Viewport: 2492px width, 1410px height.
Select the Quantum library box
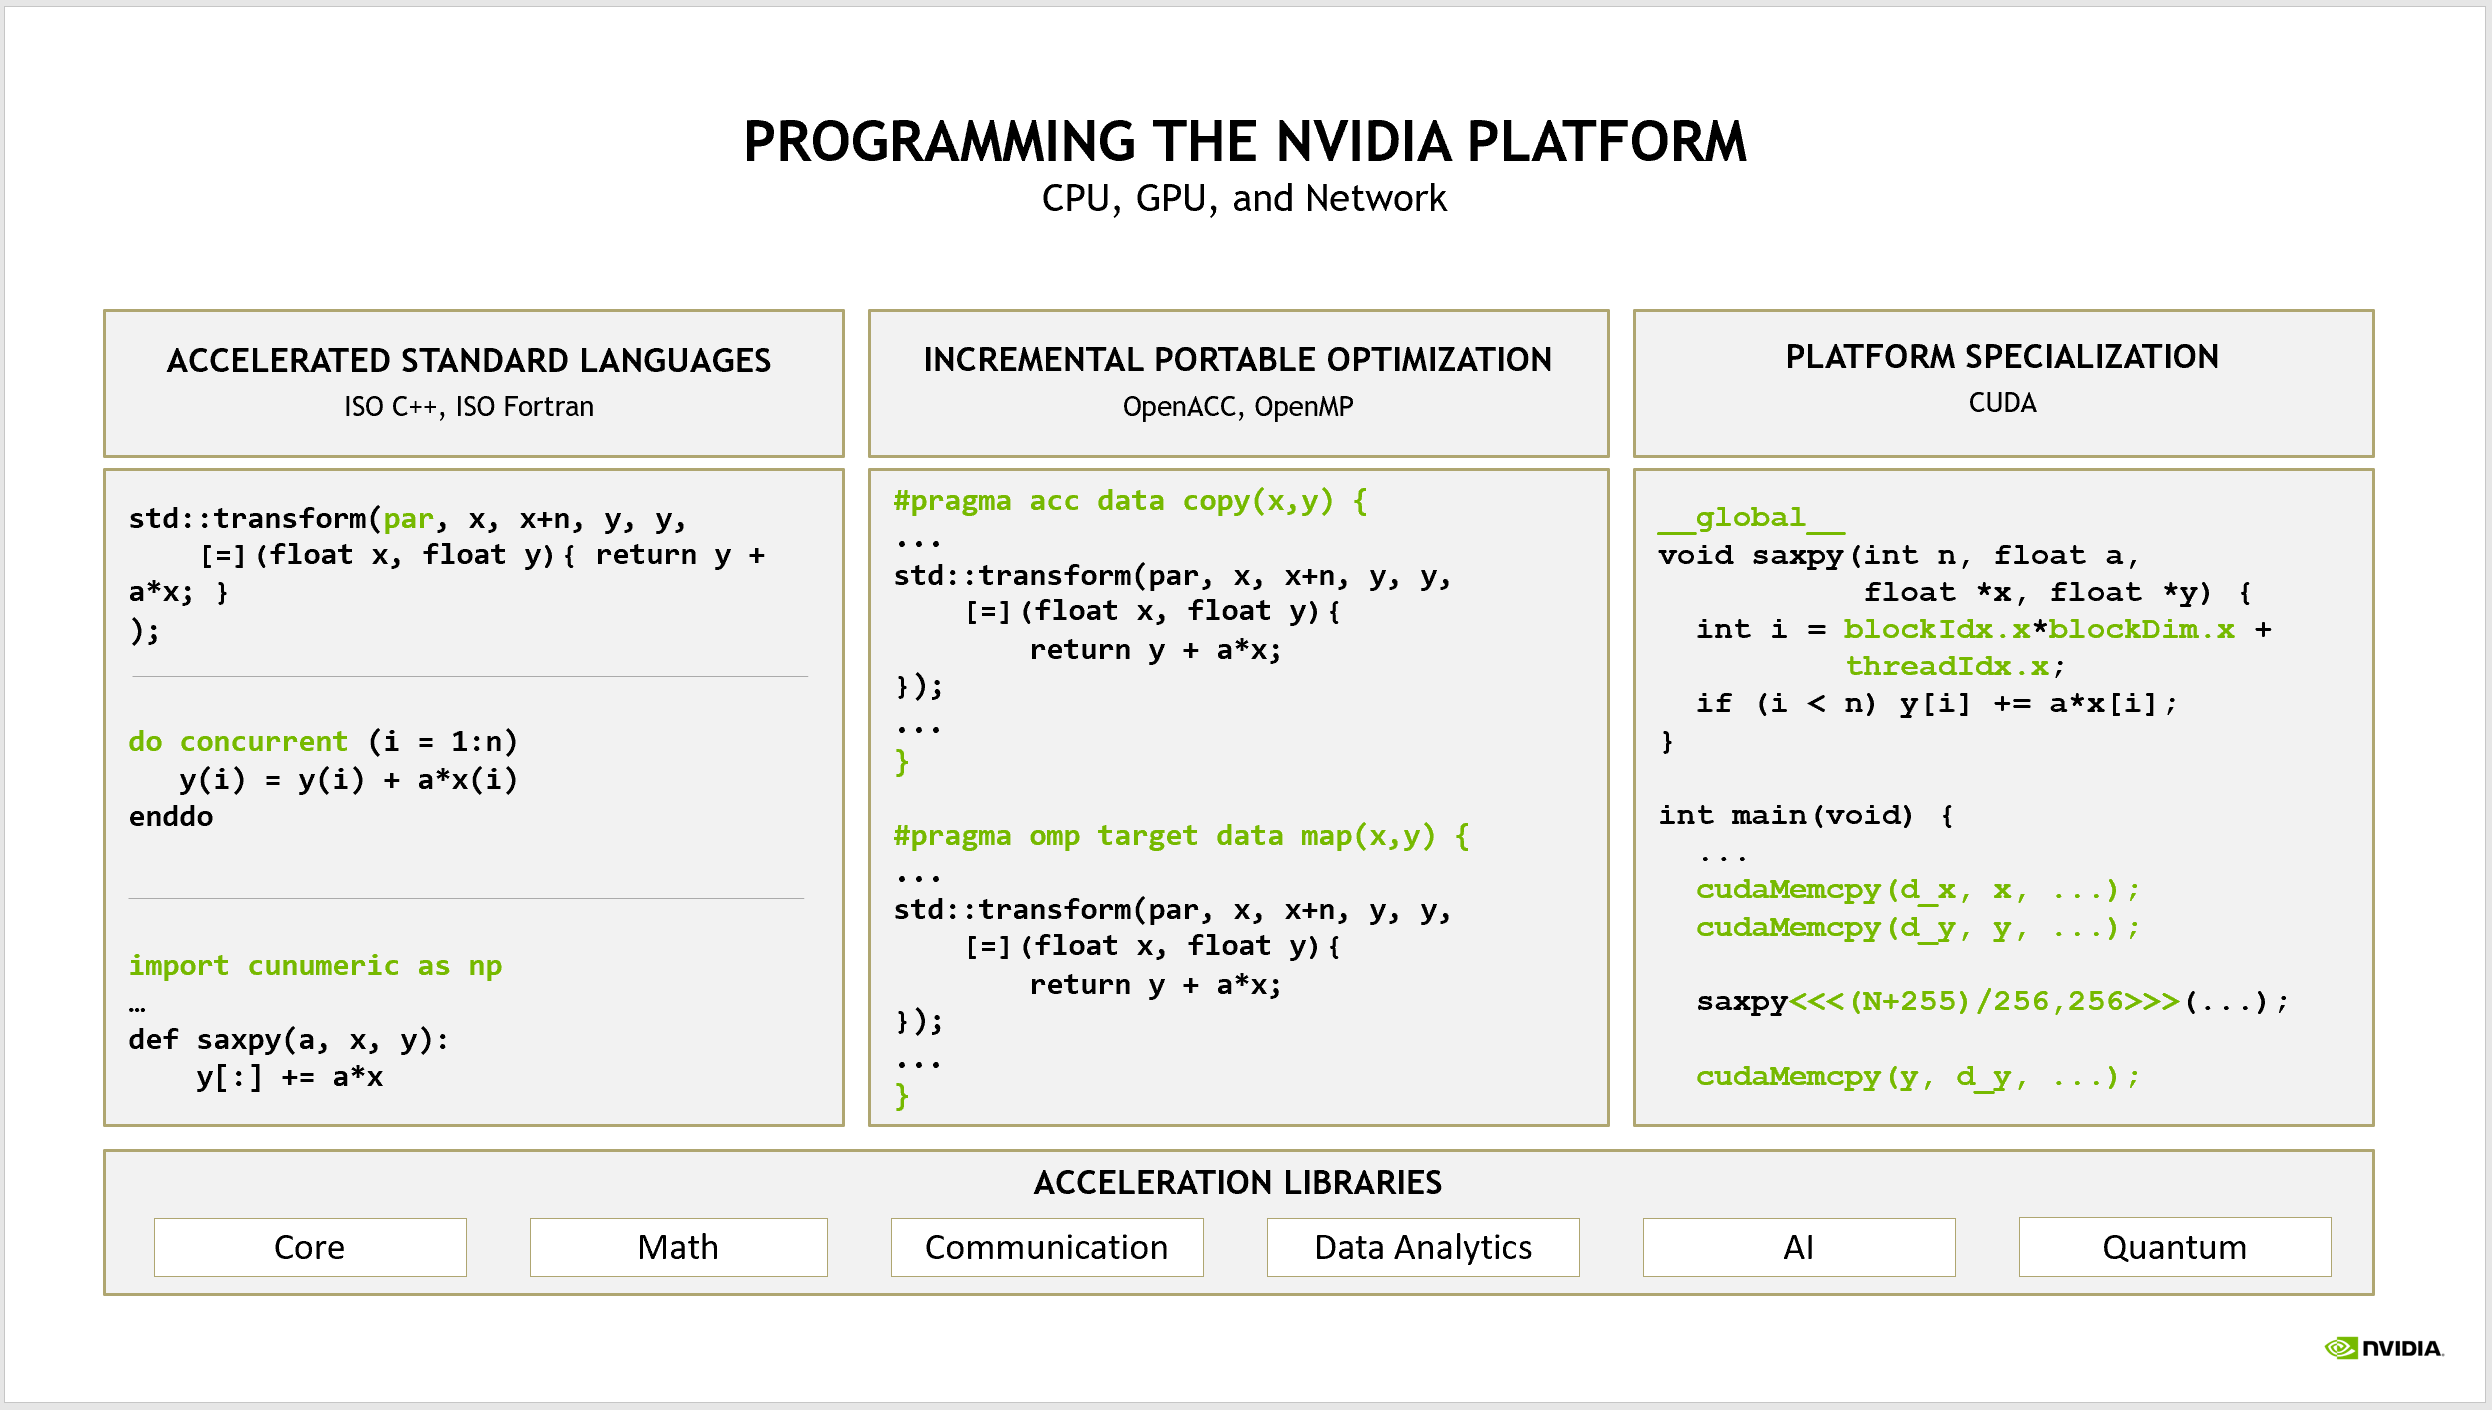(2175, 1247)
